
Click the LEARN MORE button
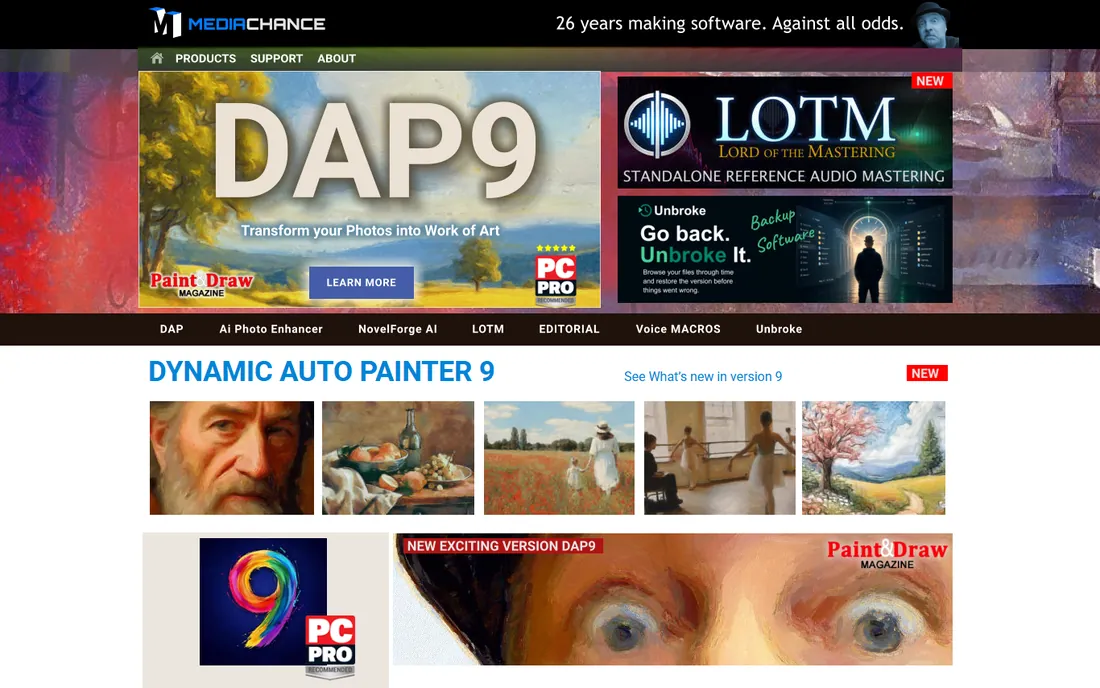pos(361,282)
